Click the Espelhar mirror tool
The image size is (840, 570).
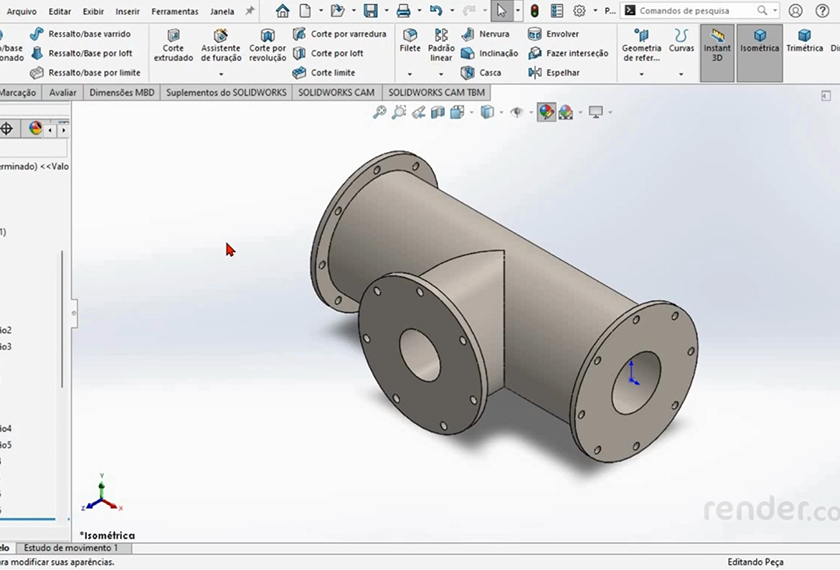535,73
